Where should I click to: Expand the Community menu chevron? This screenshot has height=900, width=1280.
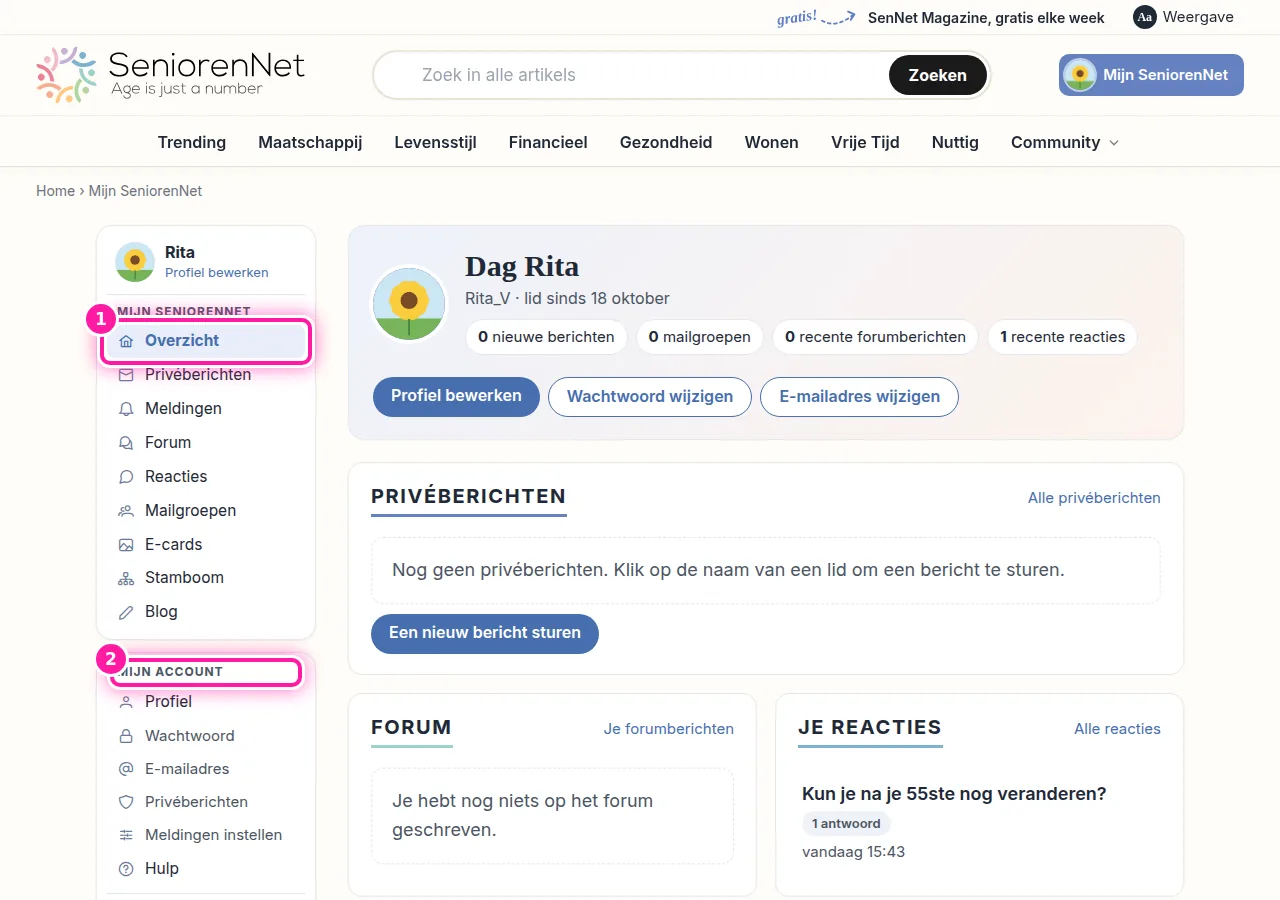1114,143
